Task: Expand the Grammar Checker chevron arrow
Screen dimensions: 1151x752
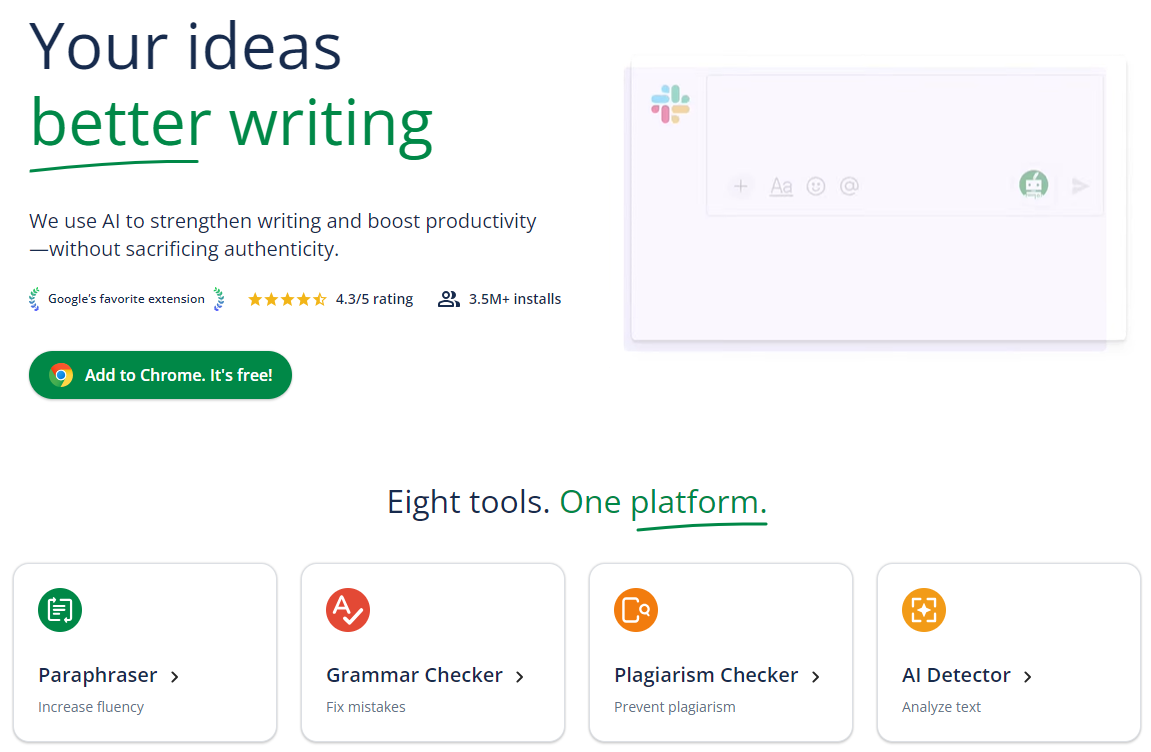Action: pos(520,677)
